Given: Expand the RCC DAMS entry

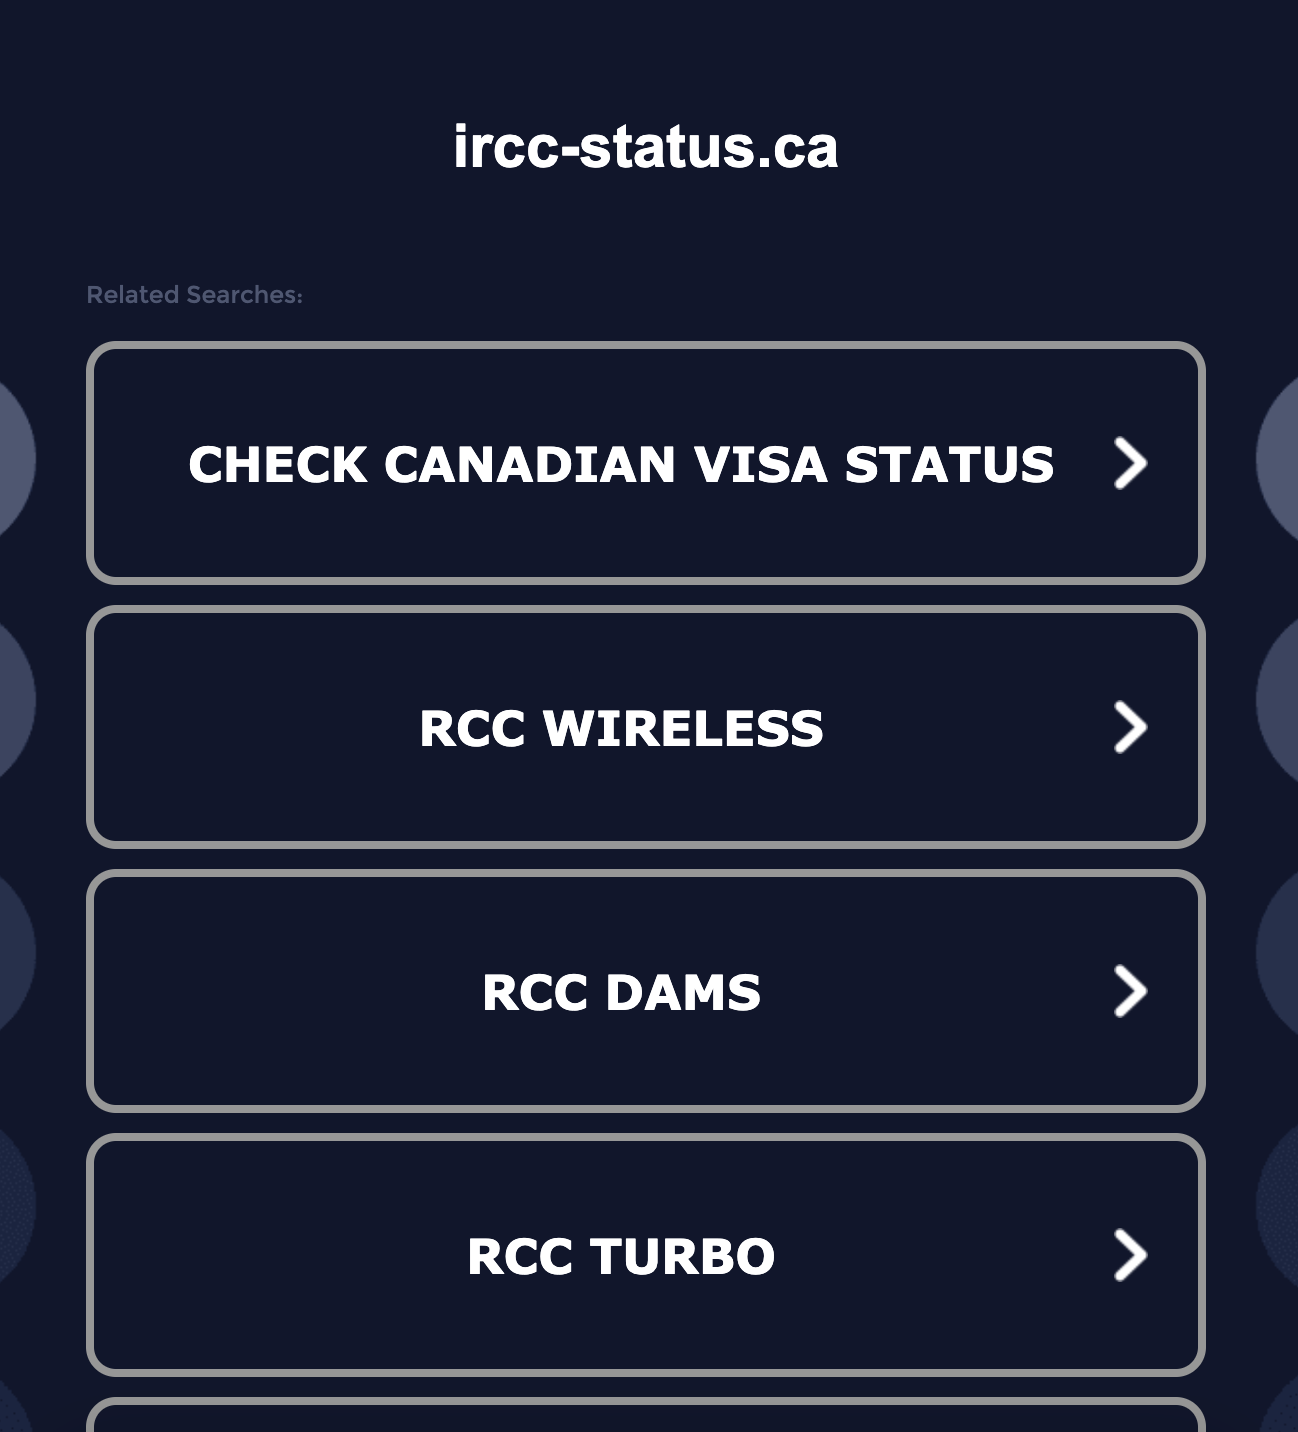Looking at the screenshot, I should [x=648, y=992].
